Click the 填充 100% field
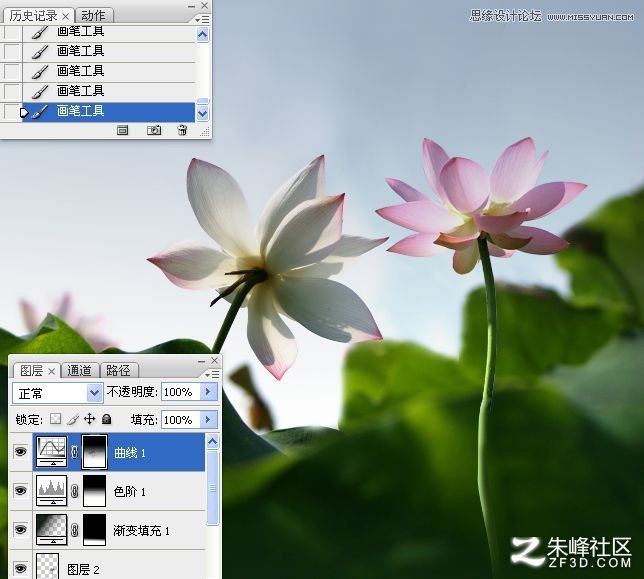 click(x=181, y=420)
